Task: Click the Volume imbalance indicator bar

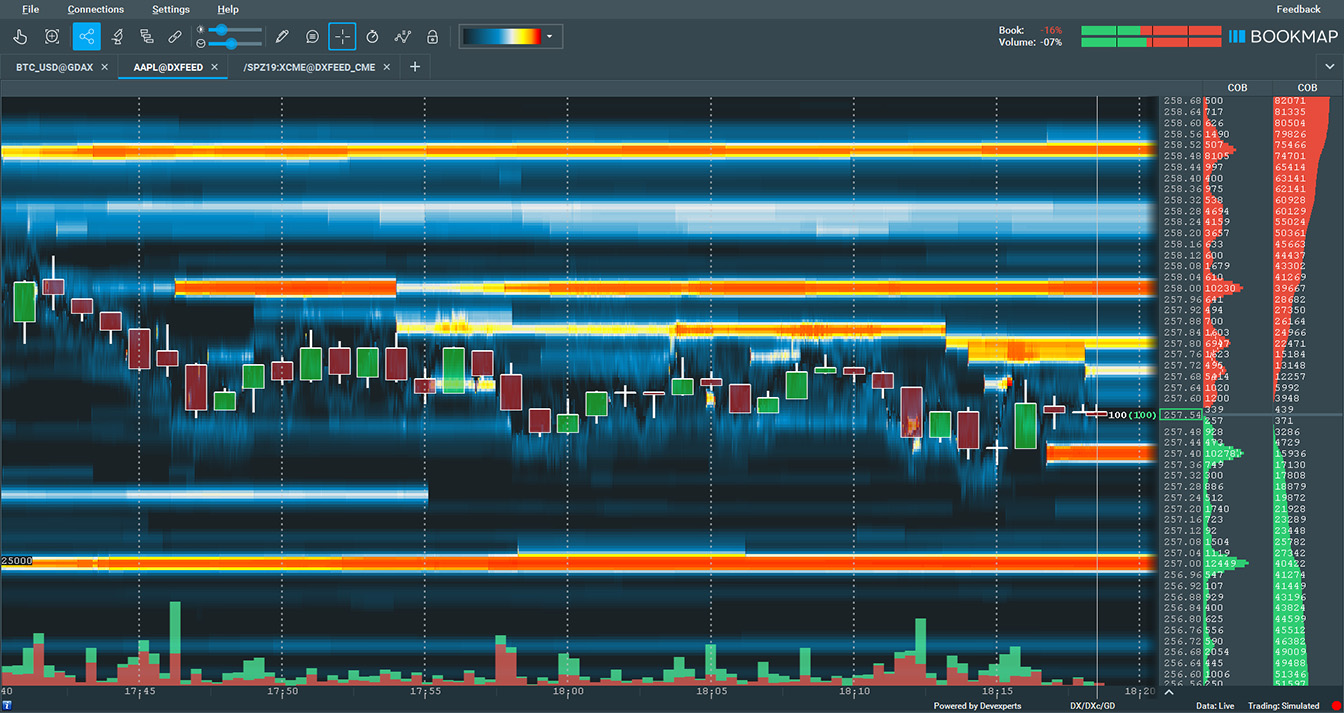Action: [x=1151, y=43]
